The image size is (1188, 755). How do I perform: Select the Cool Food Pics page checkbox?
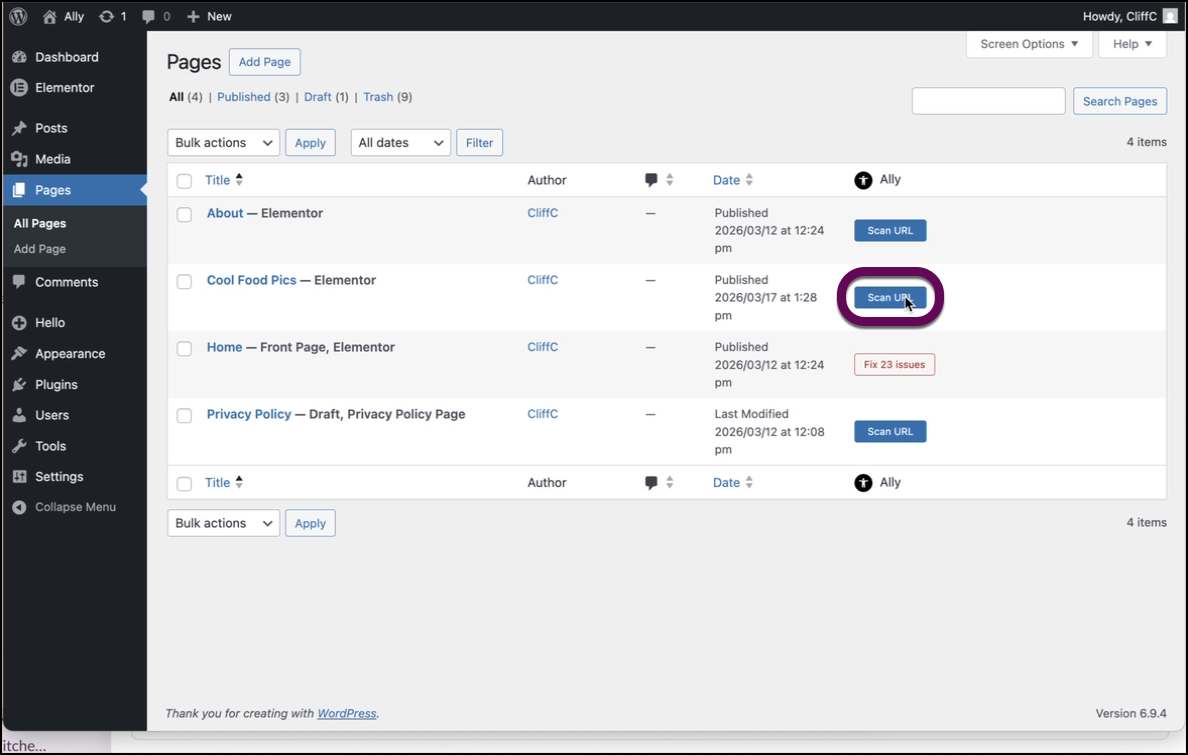point(184,281)
